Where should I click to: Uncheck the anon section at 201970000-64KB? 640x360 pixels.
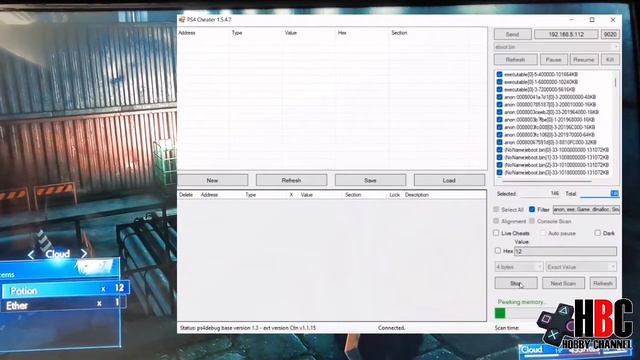coord(499,135)
